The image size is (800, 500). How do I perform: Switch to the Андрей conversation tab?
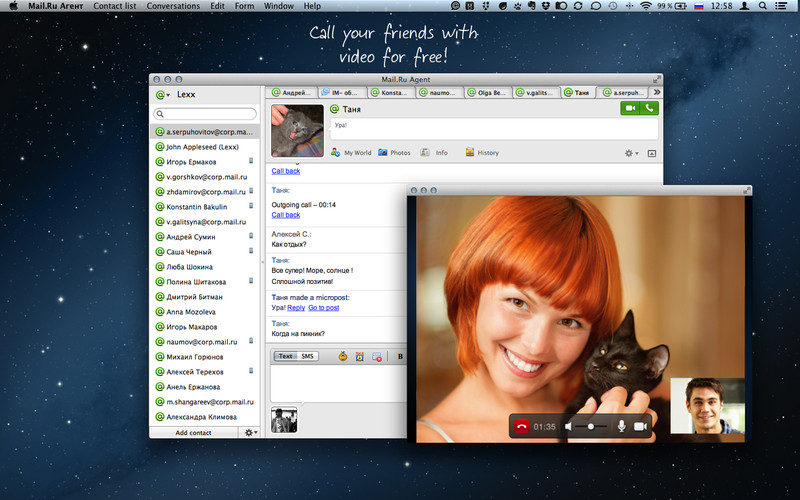tap(291, 92)
